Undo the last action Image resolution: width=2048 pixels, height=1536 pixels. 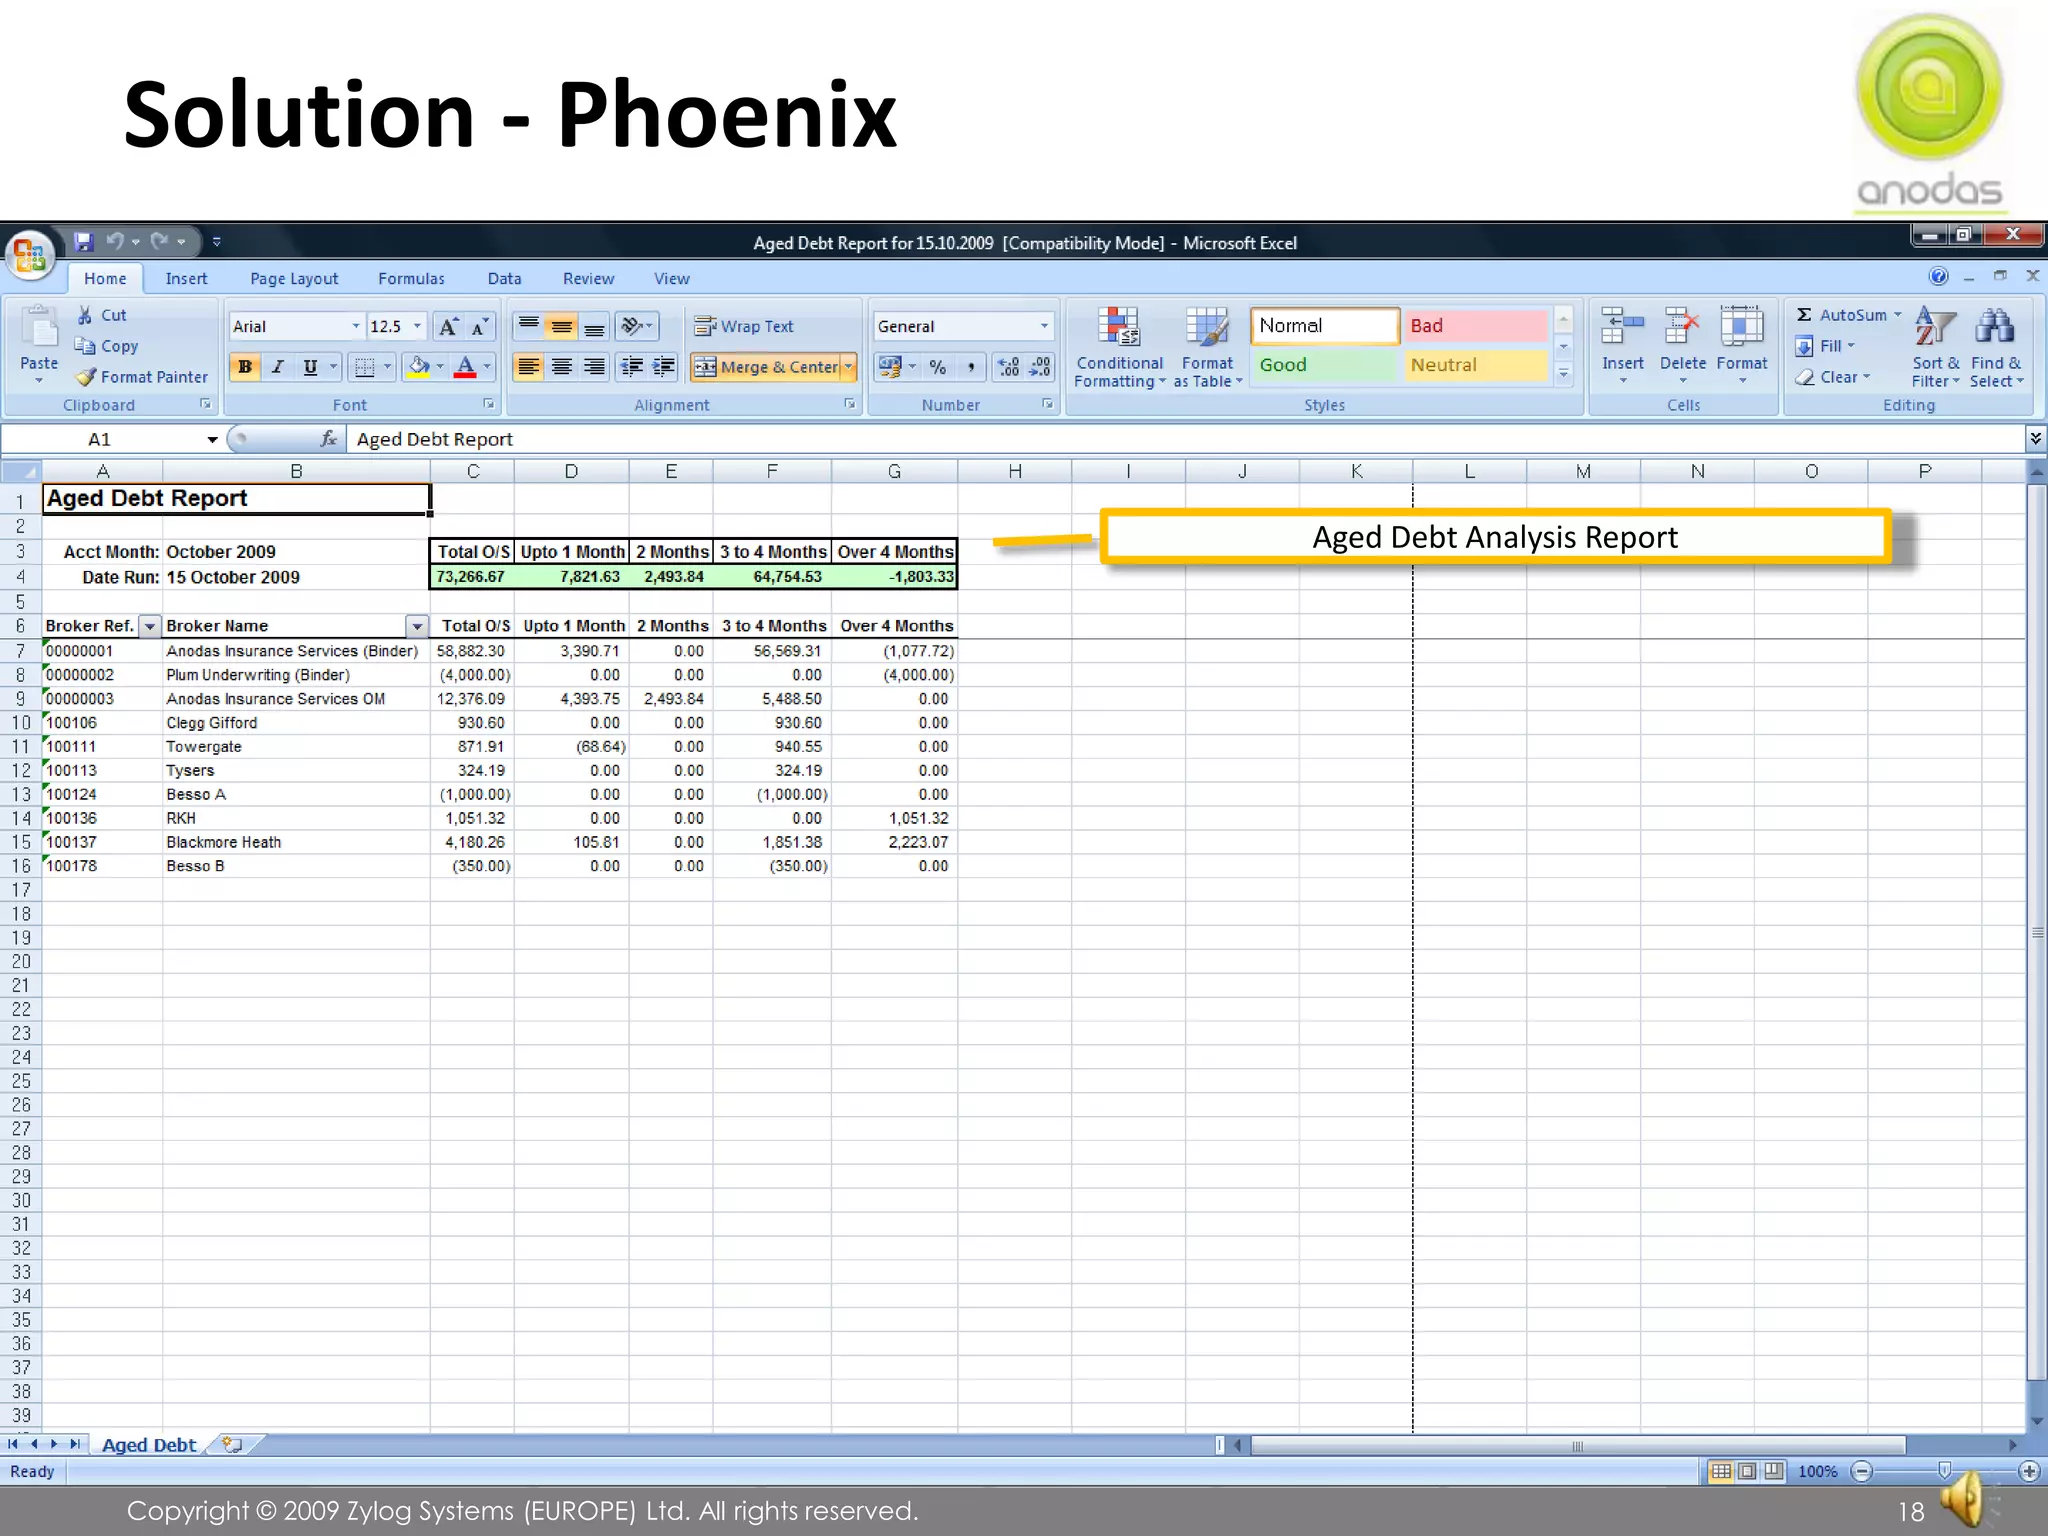[x=115, y=241]
